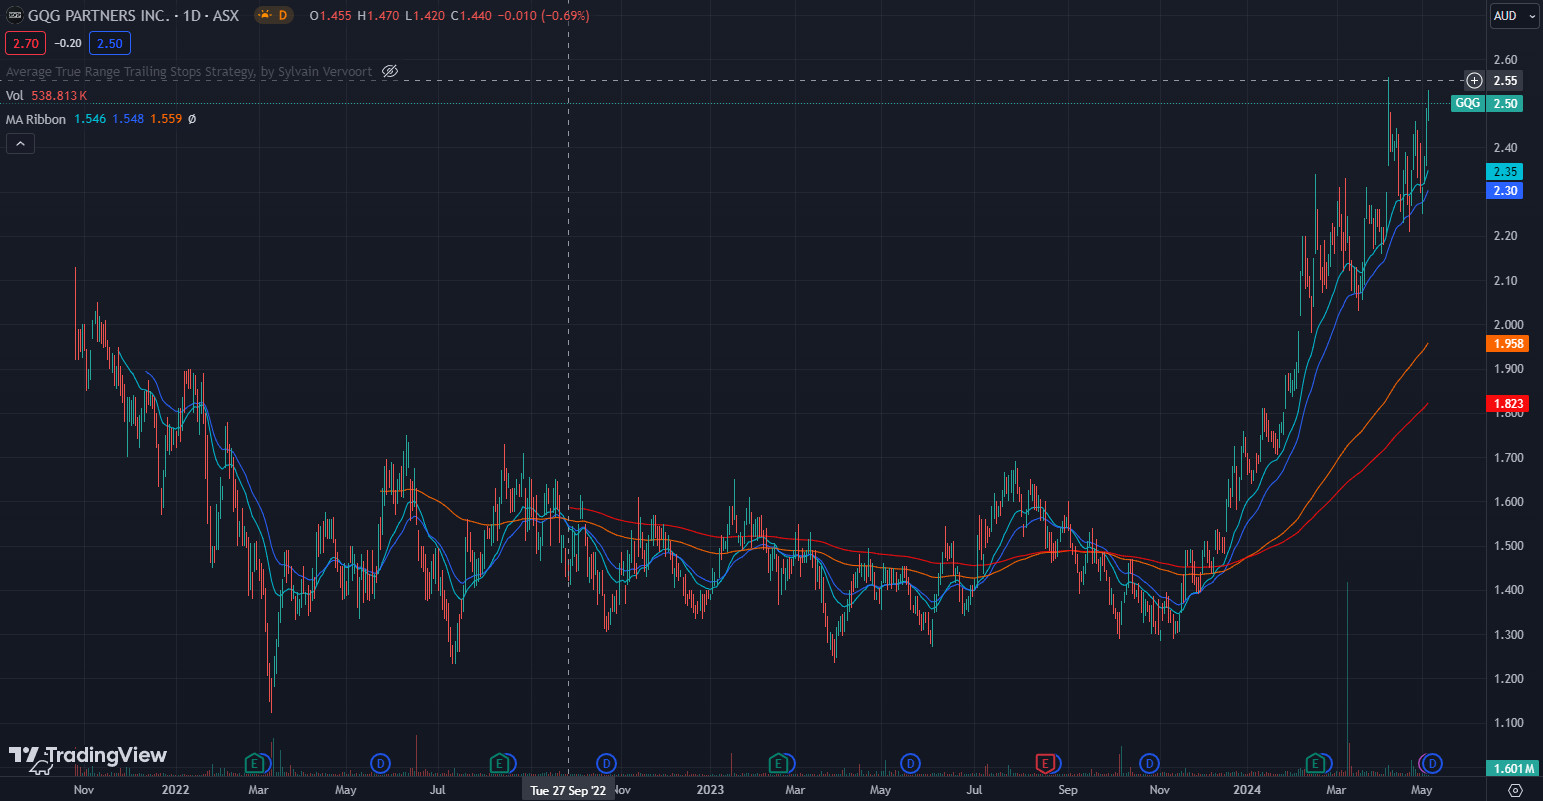Click the plus icon beside the 2.55 price
The width and height of the screenshot is (1543, 801).
tap(1474, 80)
